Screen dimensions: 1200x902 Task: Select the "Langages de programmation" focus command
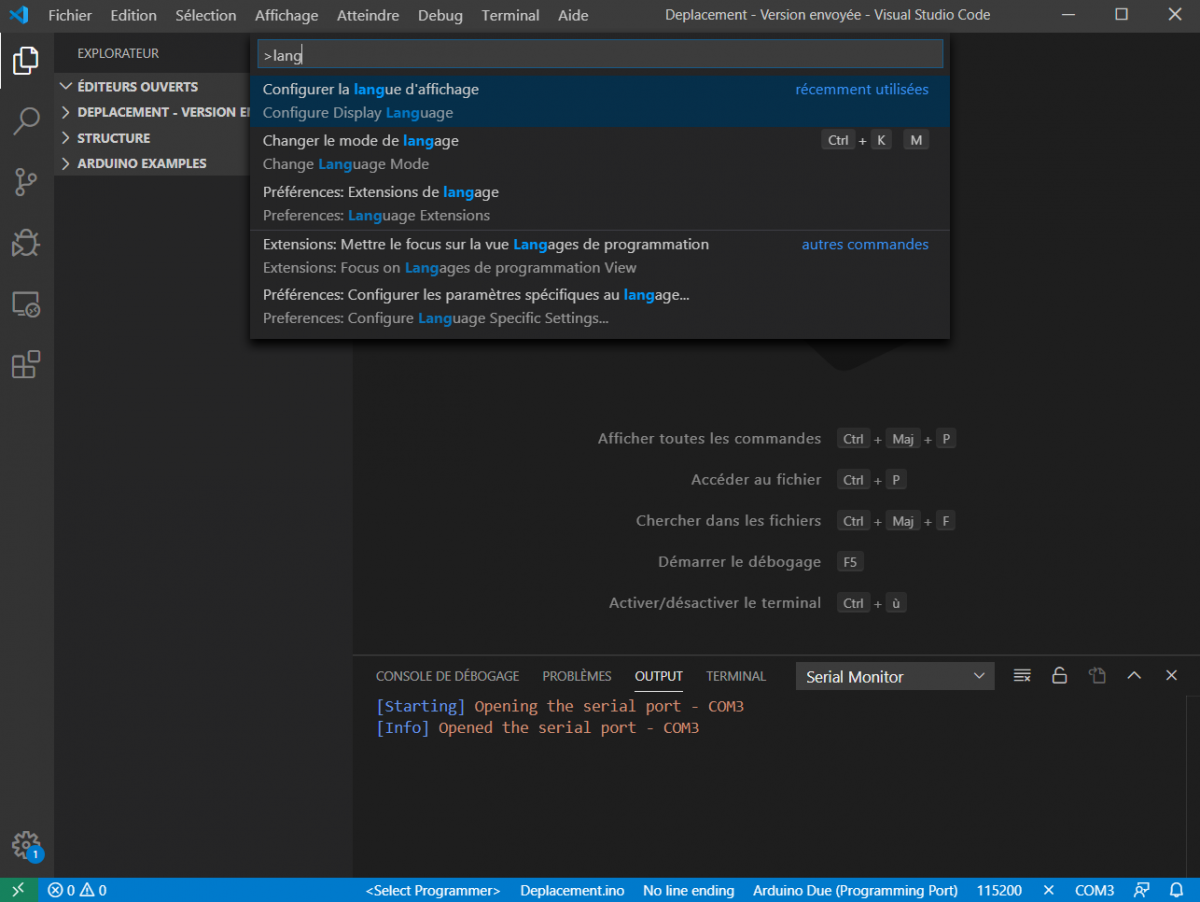coord(600,256)
